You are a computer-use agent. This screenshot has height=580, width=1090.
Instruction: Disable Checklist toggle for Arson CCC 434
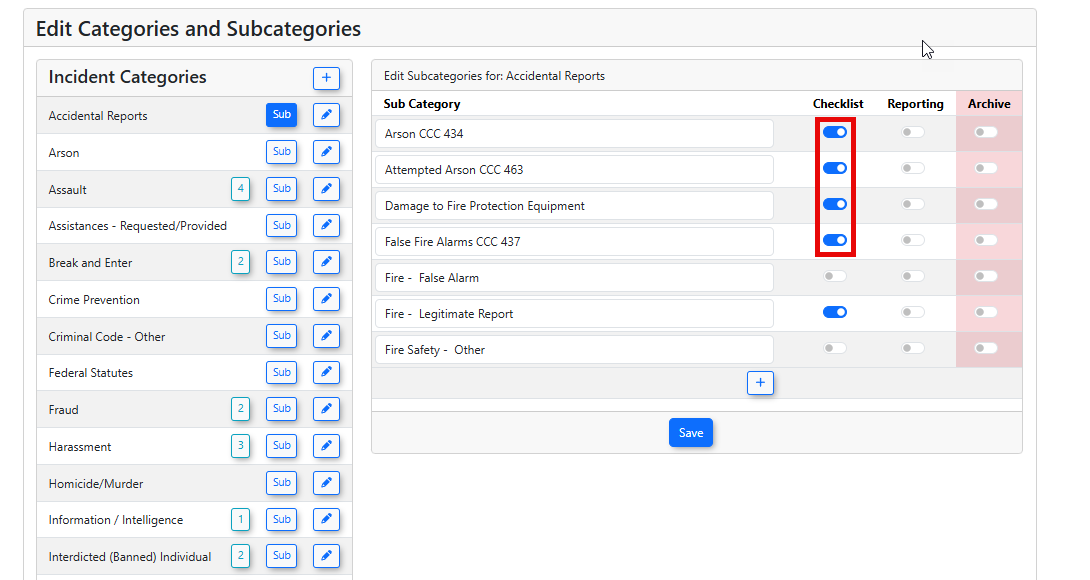coord(834,132)
